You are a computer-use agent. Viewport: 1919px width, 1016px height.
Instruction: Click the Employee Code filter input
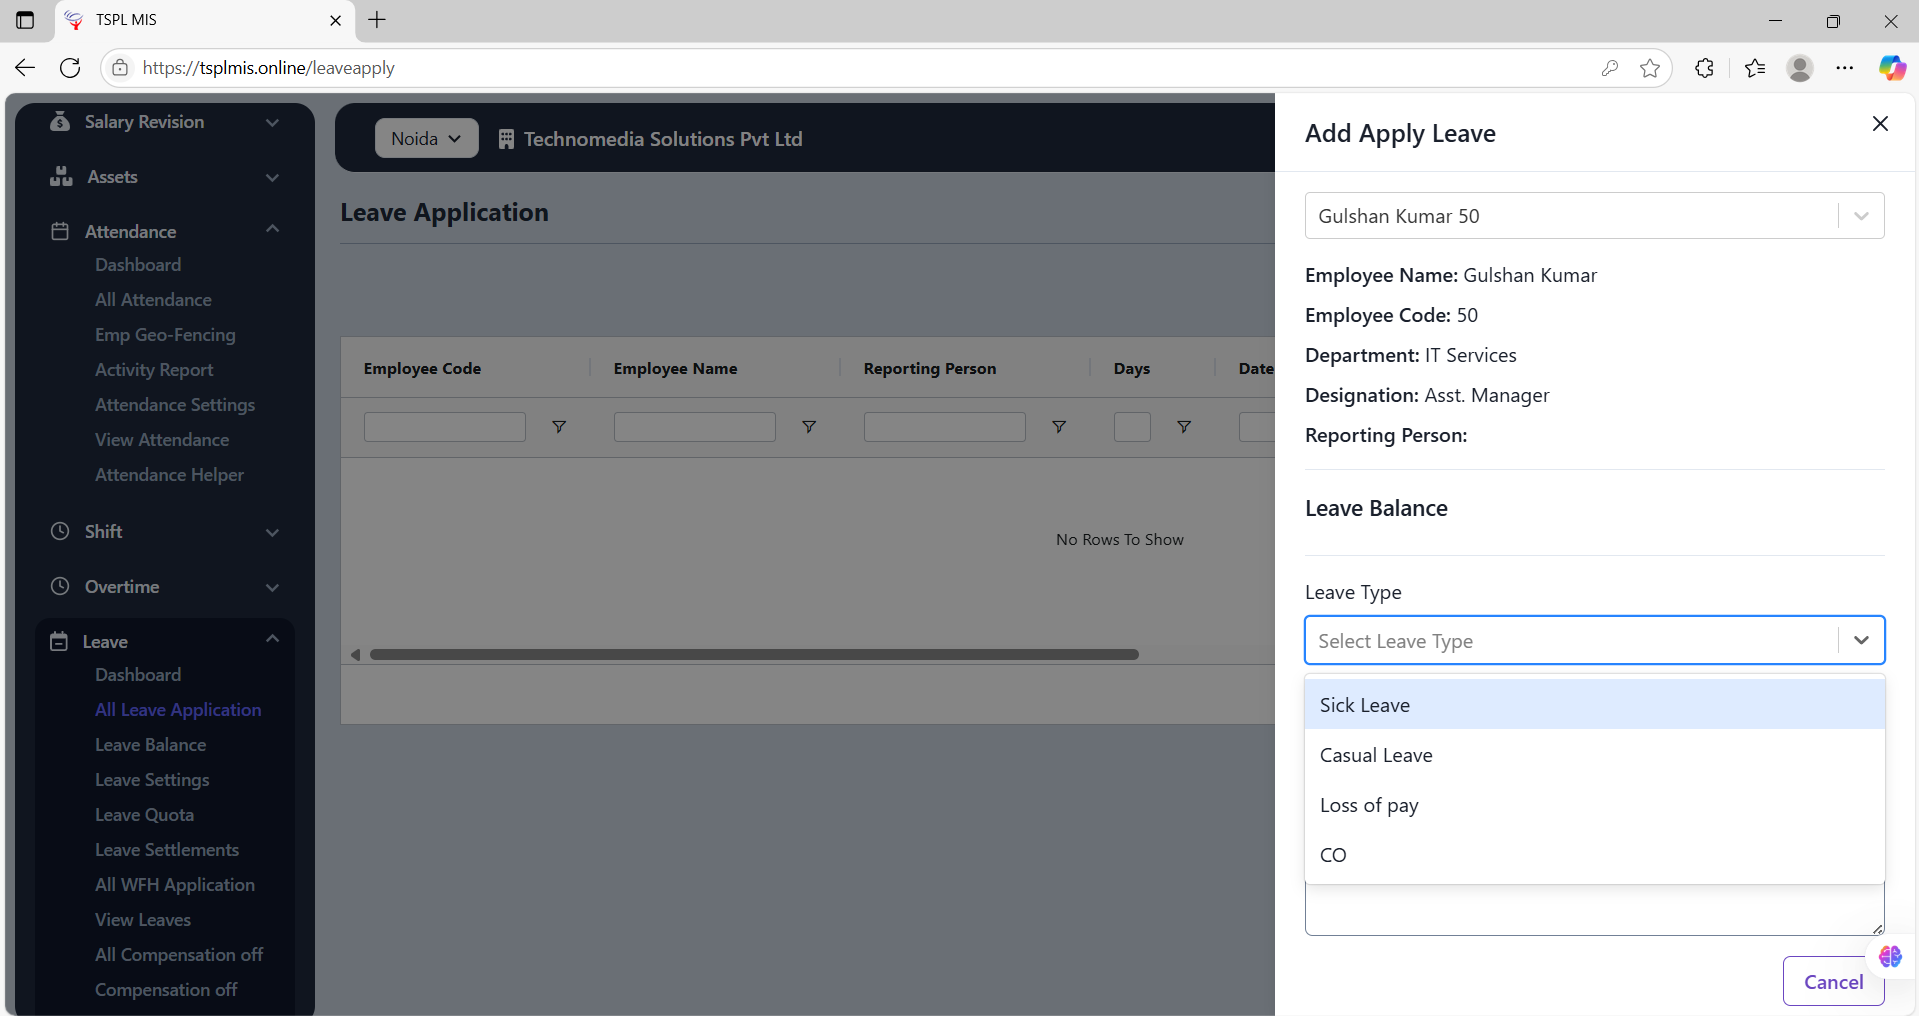(445, 427)
